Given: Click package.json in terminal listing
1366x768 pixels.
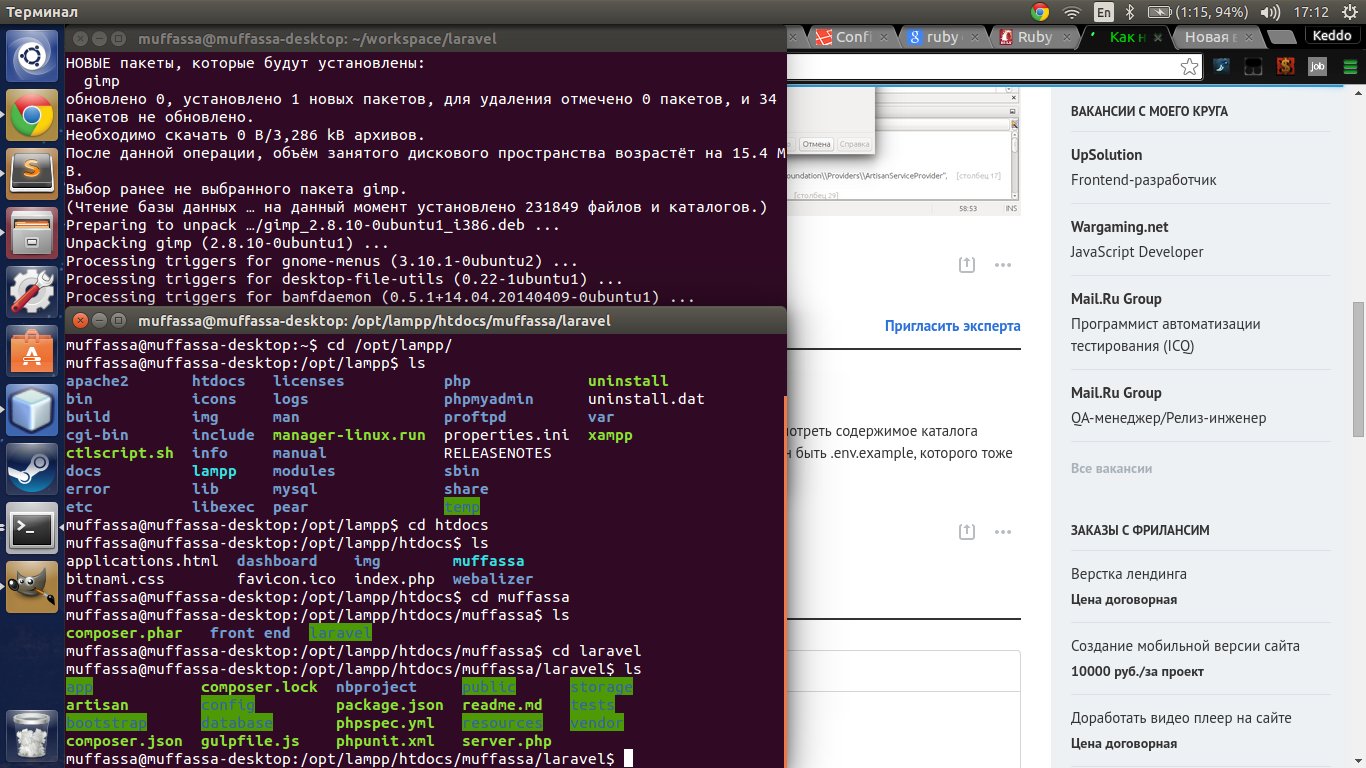Looking at the screenshot, I should (x=390, y=705).
